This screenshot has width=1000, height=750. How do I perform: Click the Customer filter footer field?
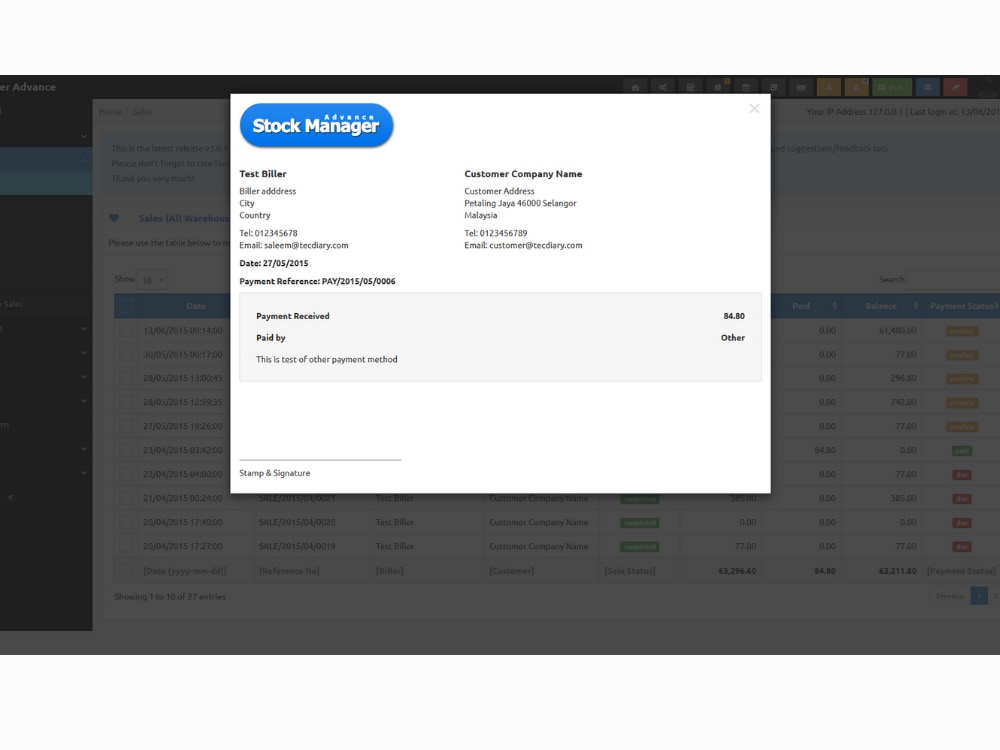(x=511, y=571)
